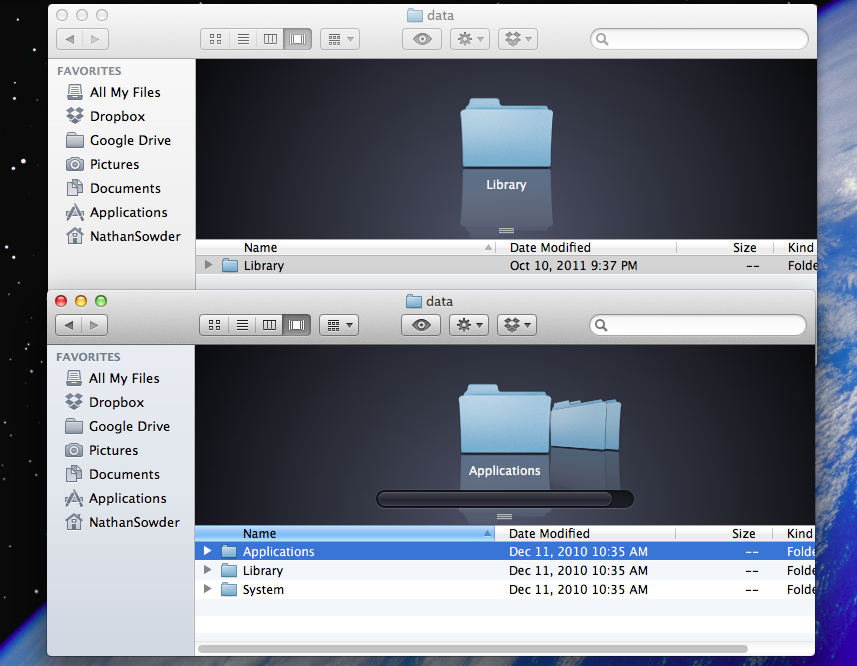Click the Cover Flow scrubber in front window
The width and height of the screenshot is (857, 666).
click(x=495, y=499)
